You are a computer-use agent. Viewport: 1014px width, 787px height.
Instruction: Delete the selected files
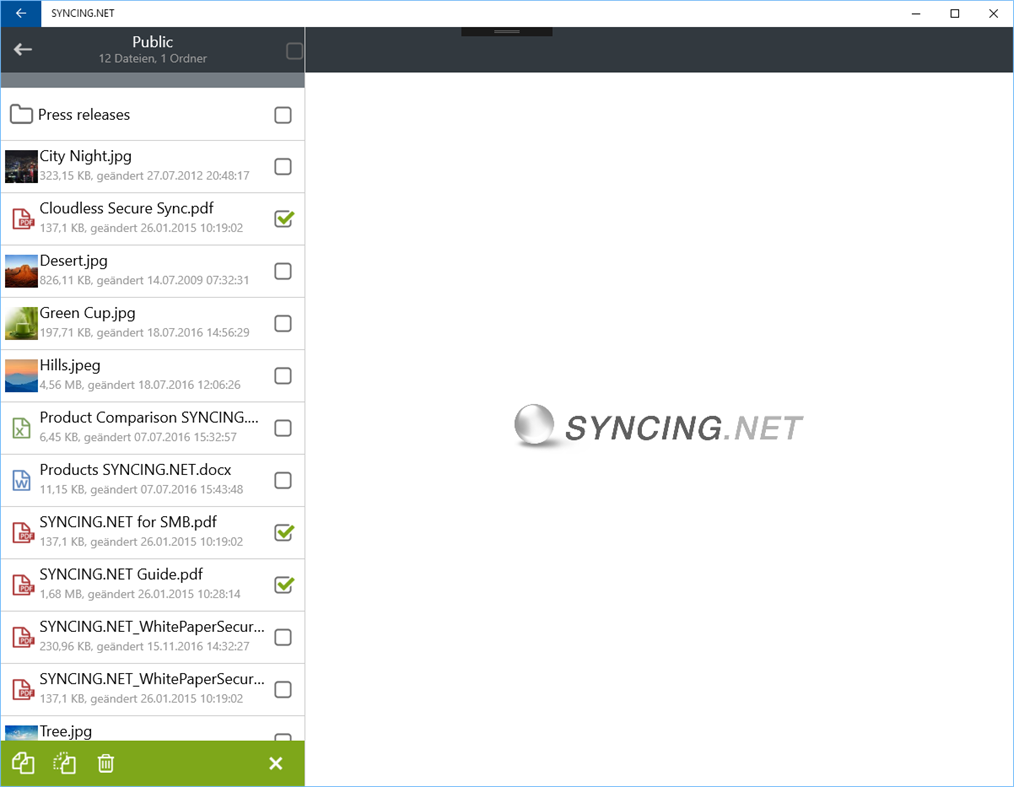click(x=105, y=763)
